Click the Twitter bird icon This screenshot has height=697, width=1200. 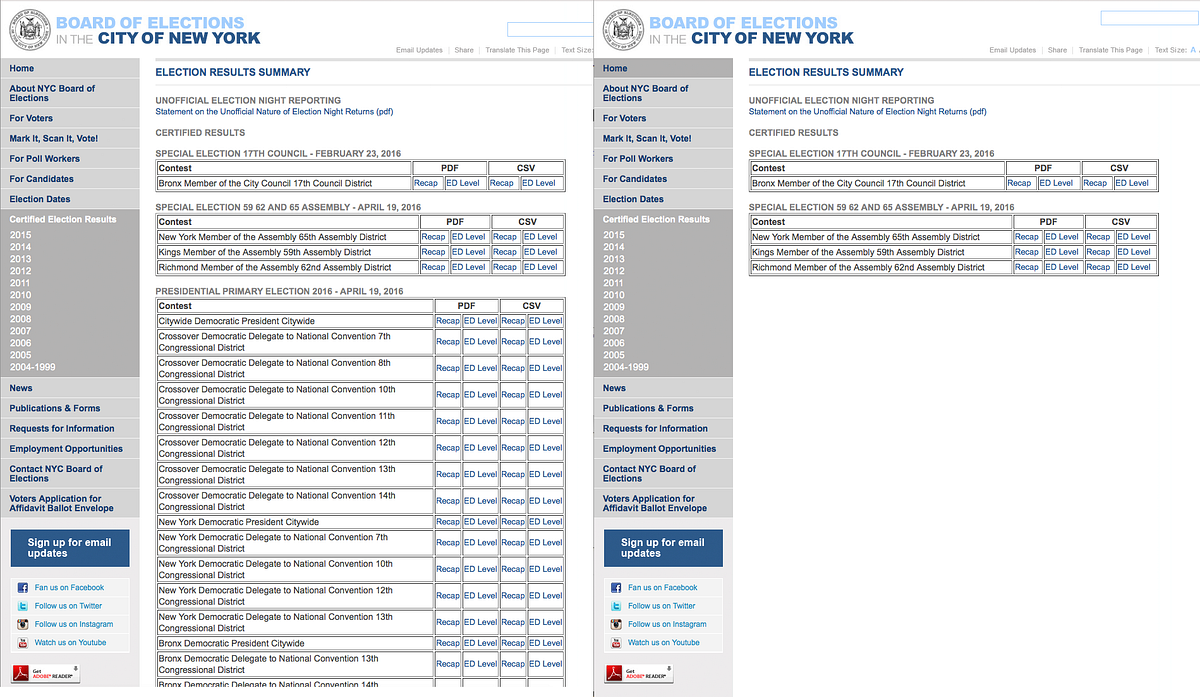tap(25, 605)
